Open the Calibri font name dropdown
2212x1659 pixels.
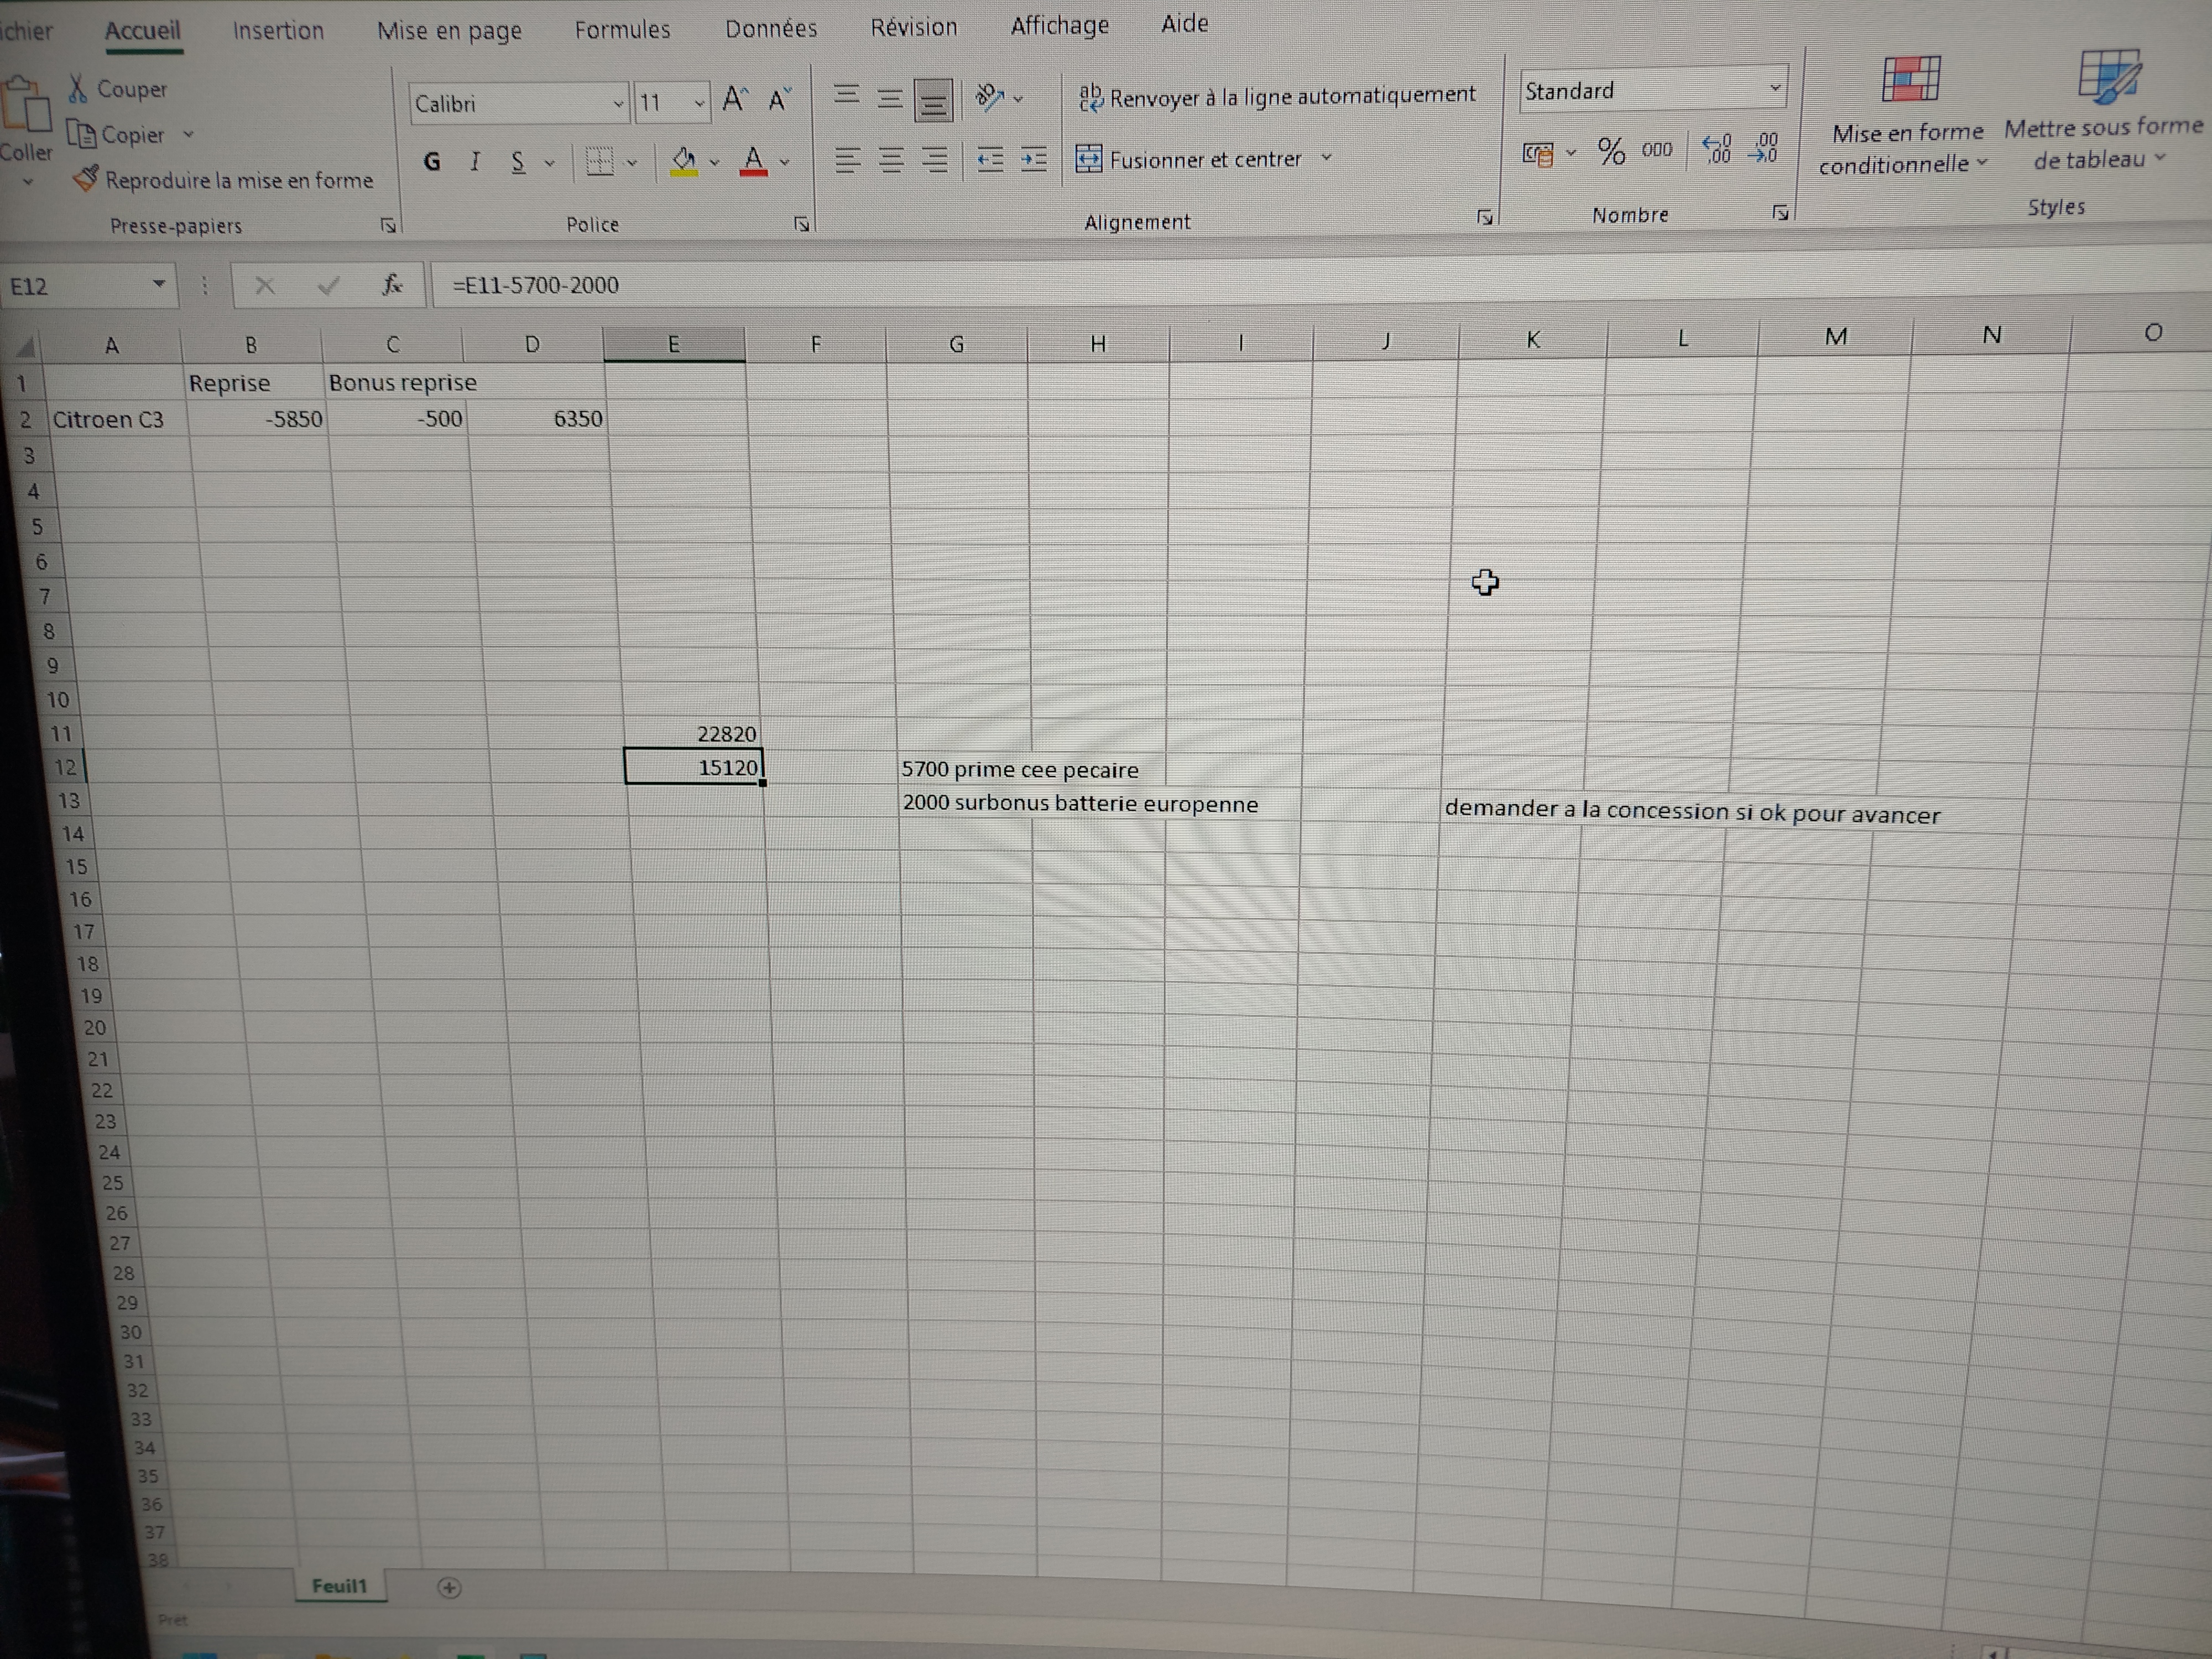coord(618,103)
